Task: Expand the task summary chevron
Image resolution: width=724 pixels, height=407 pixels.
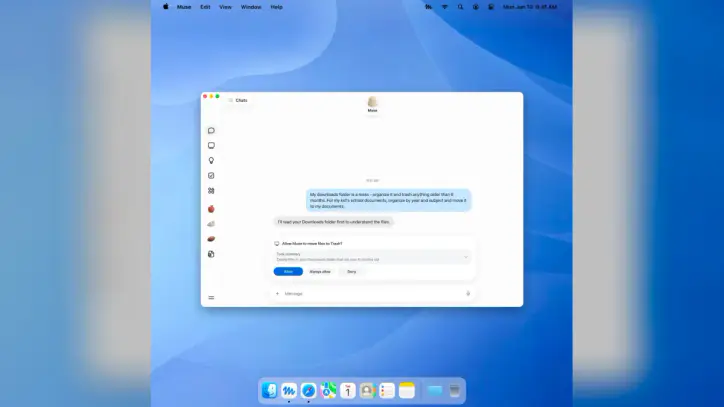Action: (465, 257)
